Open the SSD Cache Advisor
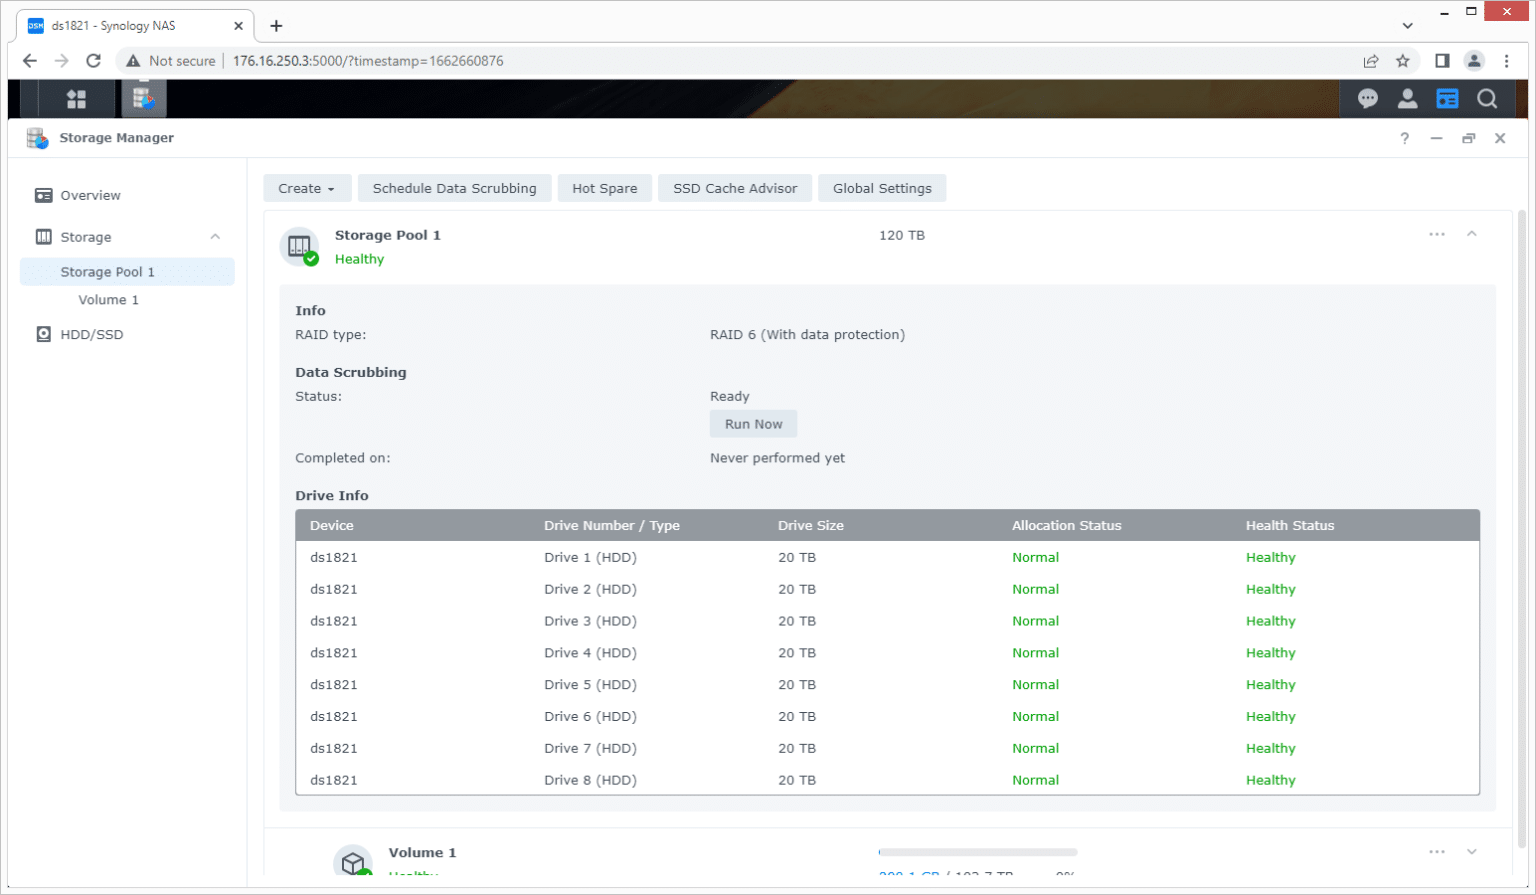 pos(735,188)
